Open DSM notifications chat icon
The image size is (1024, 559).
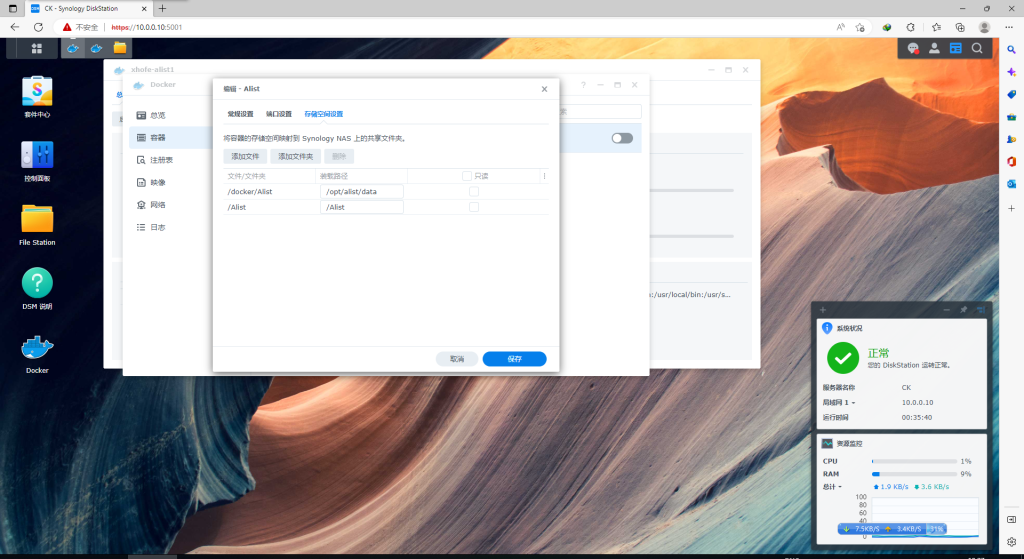(913, 48)
